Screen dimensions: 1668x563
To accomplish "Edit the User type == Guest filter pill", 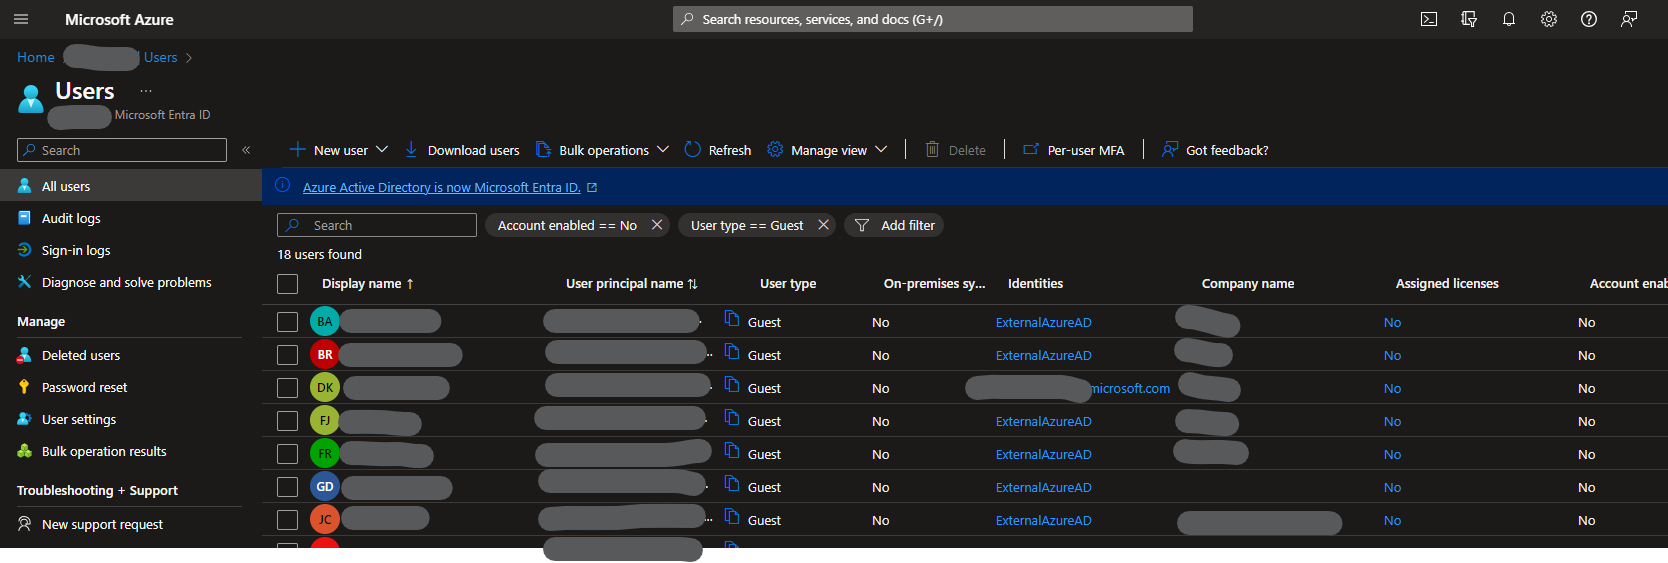I will click(x=747, y=225).
